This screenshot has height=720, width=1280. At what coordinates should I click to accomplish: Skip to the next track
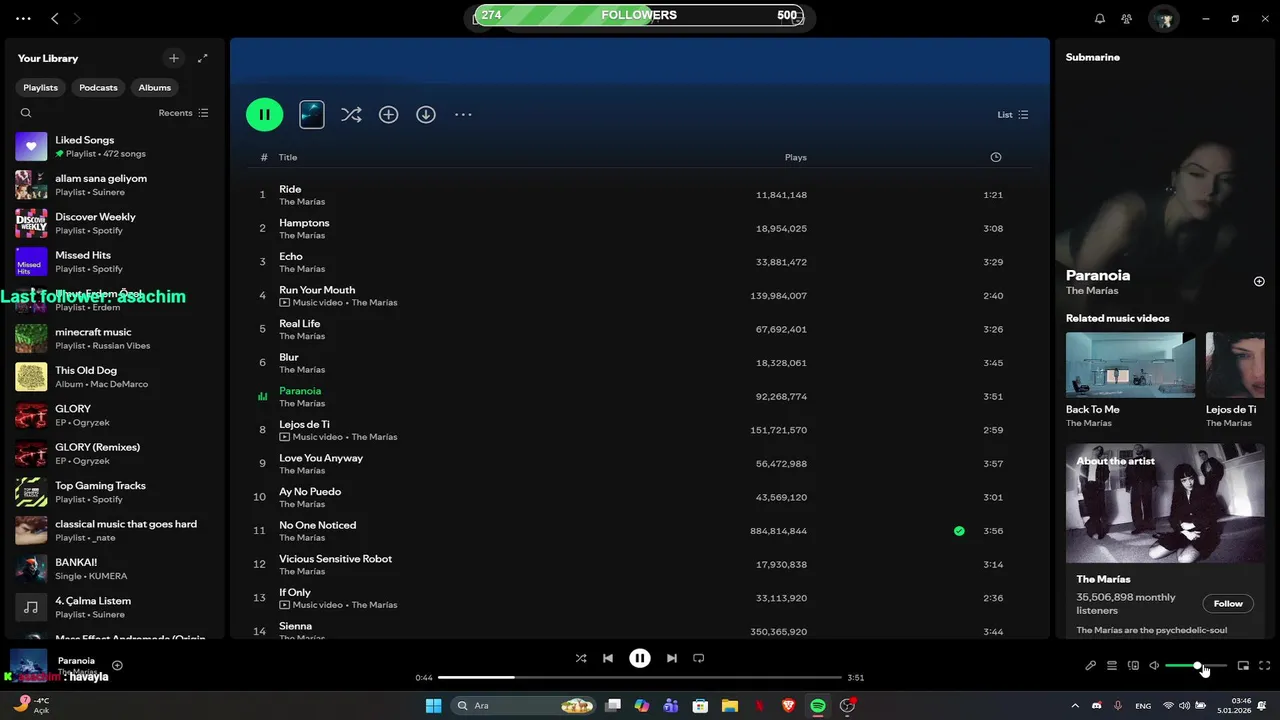coord(672,658)
